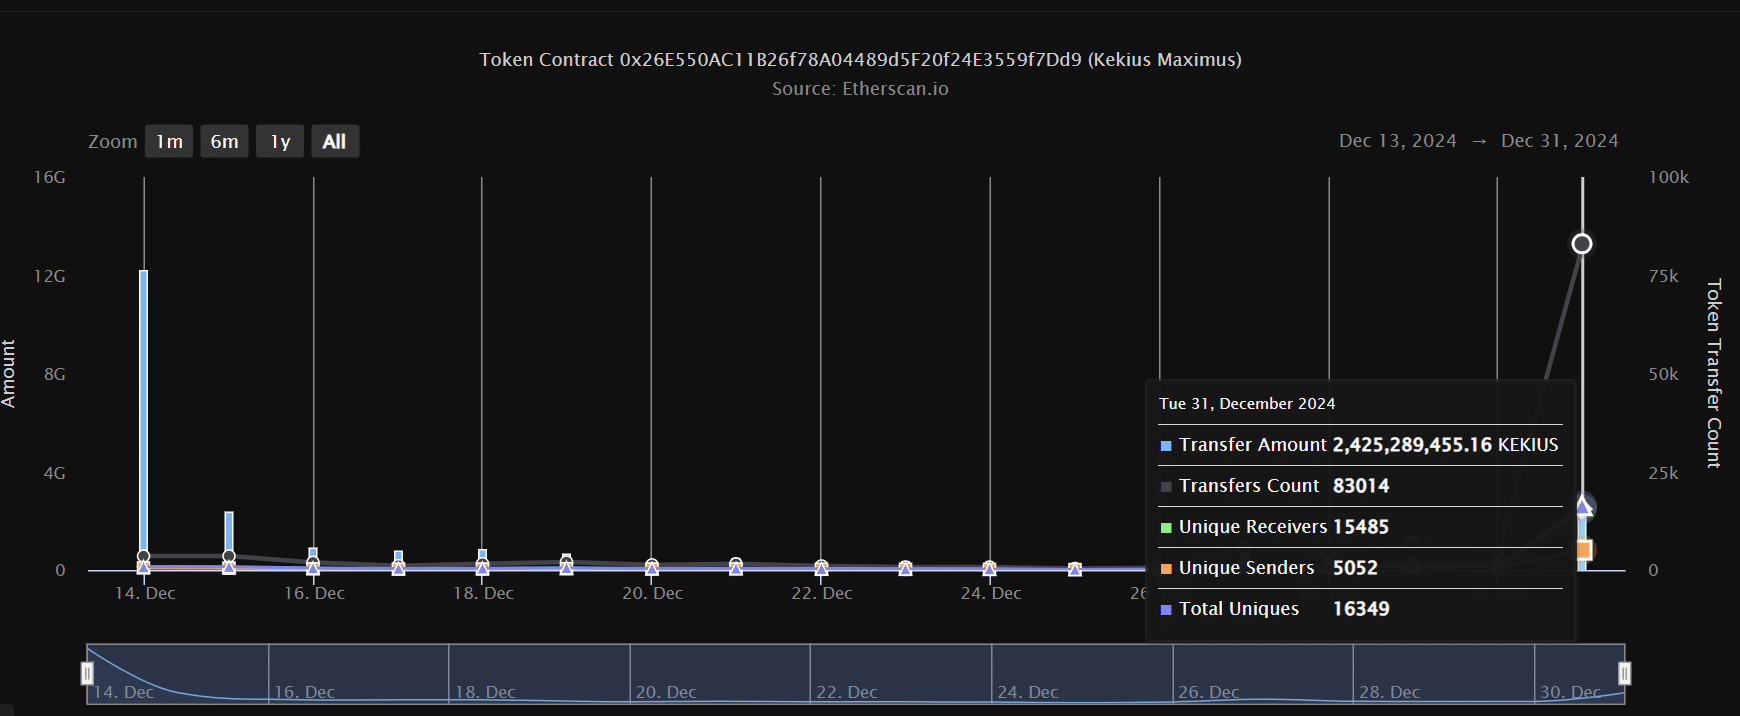The width and height of the screenshot is (1740, 716).
Task: Click the Dec 13, 2024 start date
Action: coord(1397,141)
